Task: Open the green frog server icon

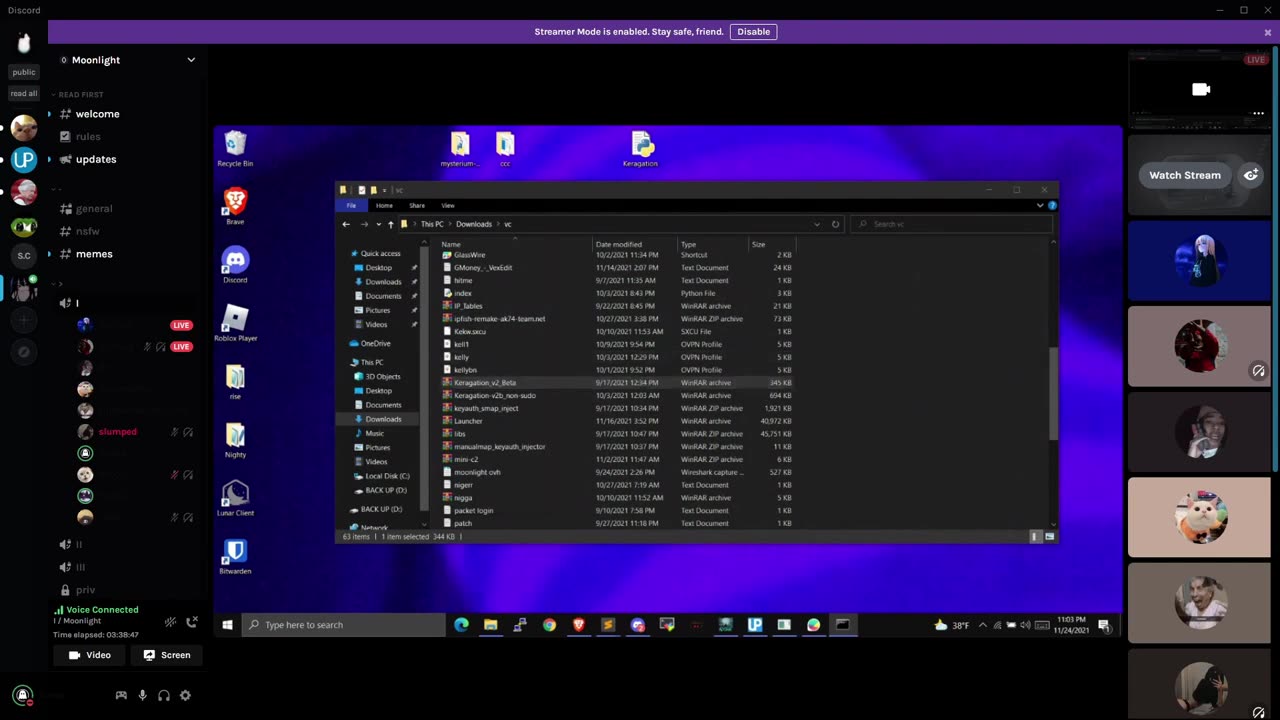Action: coord(24,226)
